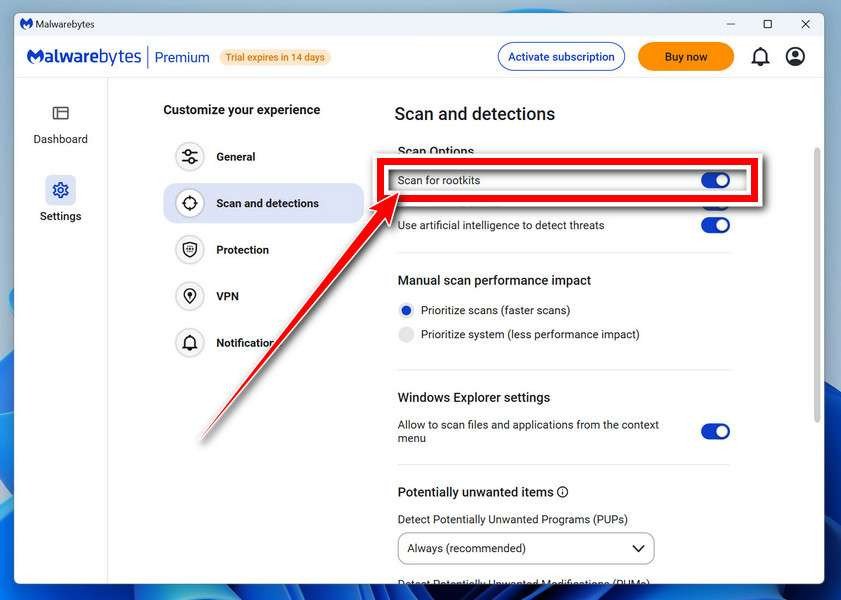This screenshot has height=600, width=841.
Task: Open the Protection shield settings icon
Action: (x=190, y=249)
